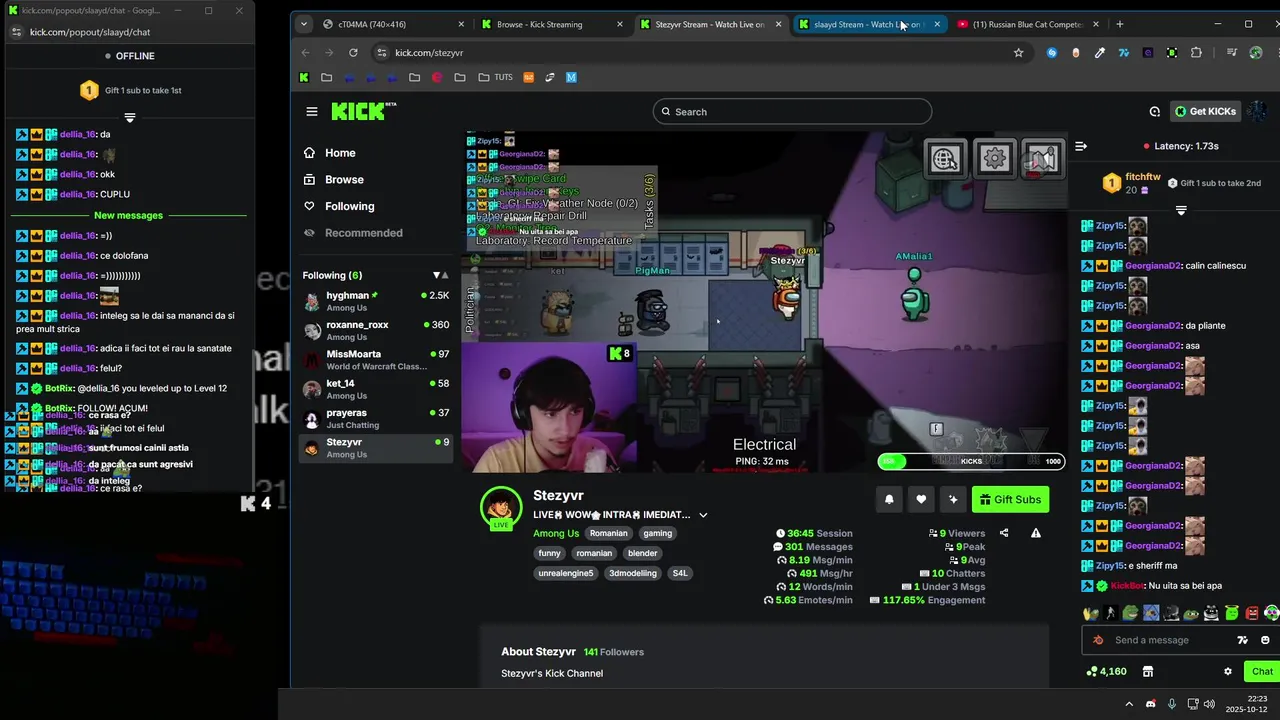Viewport: 1280px width, 720px height.
Task: Click the 7TV icon in message box
Action: (1243, 640)
